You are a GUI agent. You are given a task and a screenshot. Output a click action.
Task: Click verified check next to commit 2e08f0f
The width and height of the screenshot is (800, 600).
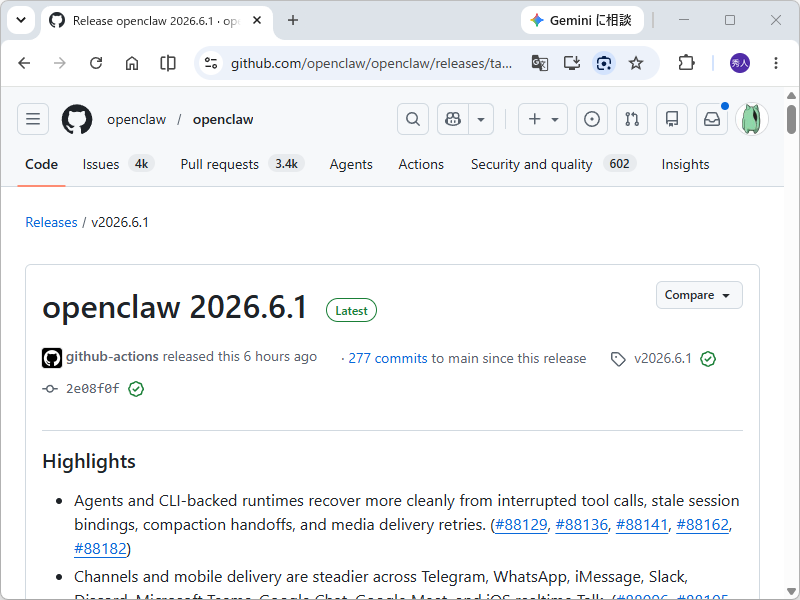pos(136,389)
